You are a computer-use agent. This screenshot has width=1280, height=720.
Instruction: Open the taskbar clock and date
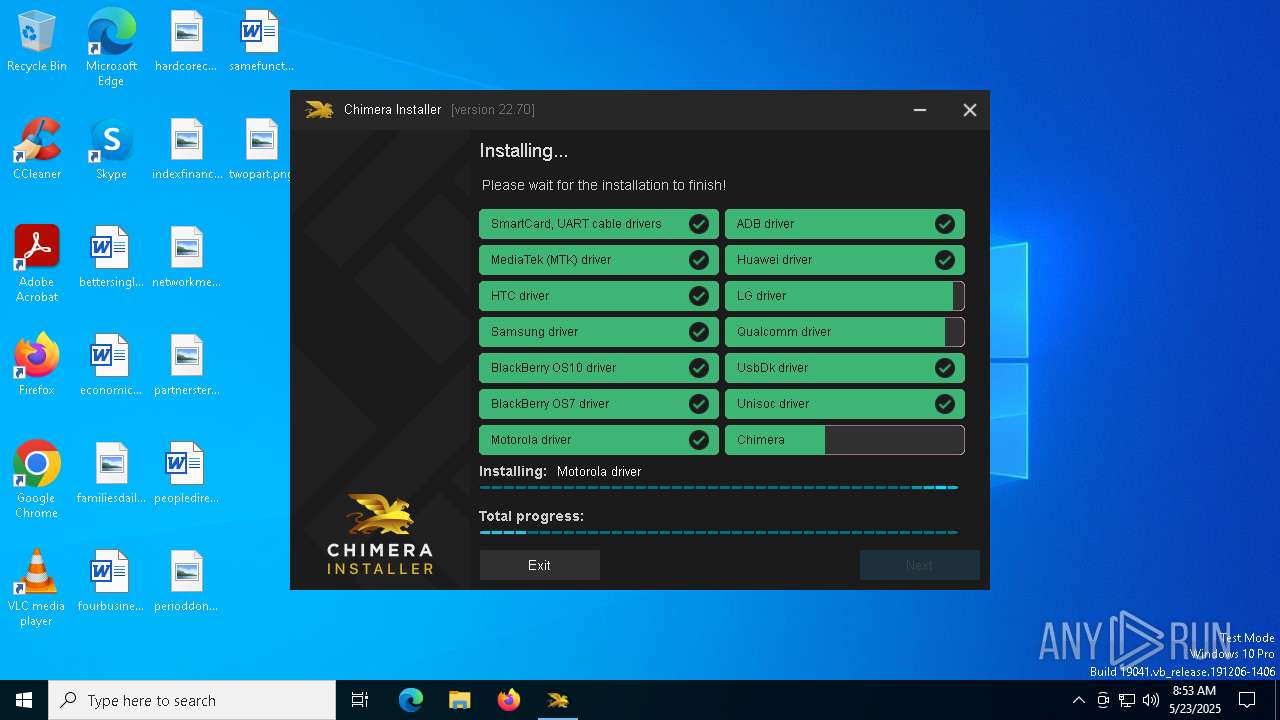click(1195, 700)
